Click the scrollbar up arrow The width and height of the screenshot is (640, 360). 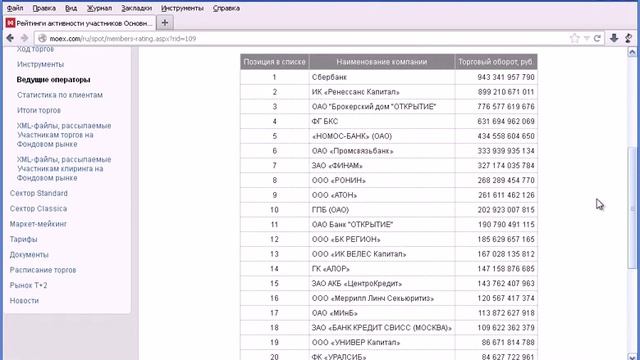click(x=632, y=52)
